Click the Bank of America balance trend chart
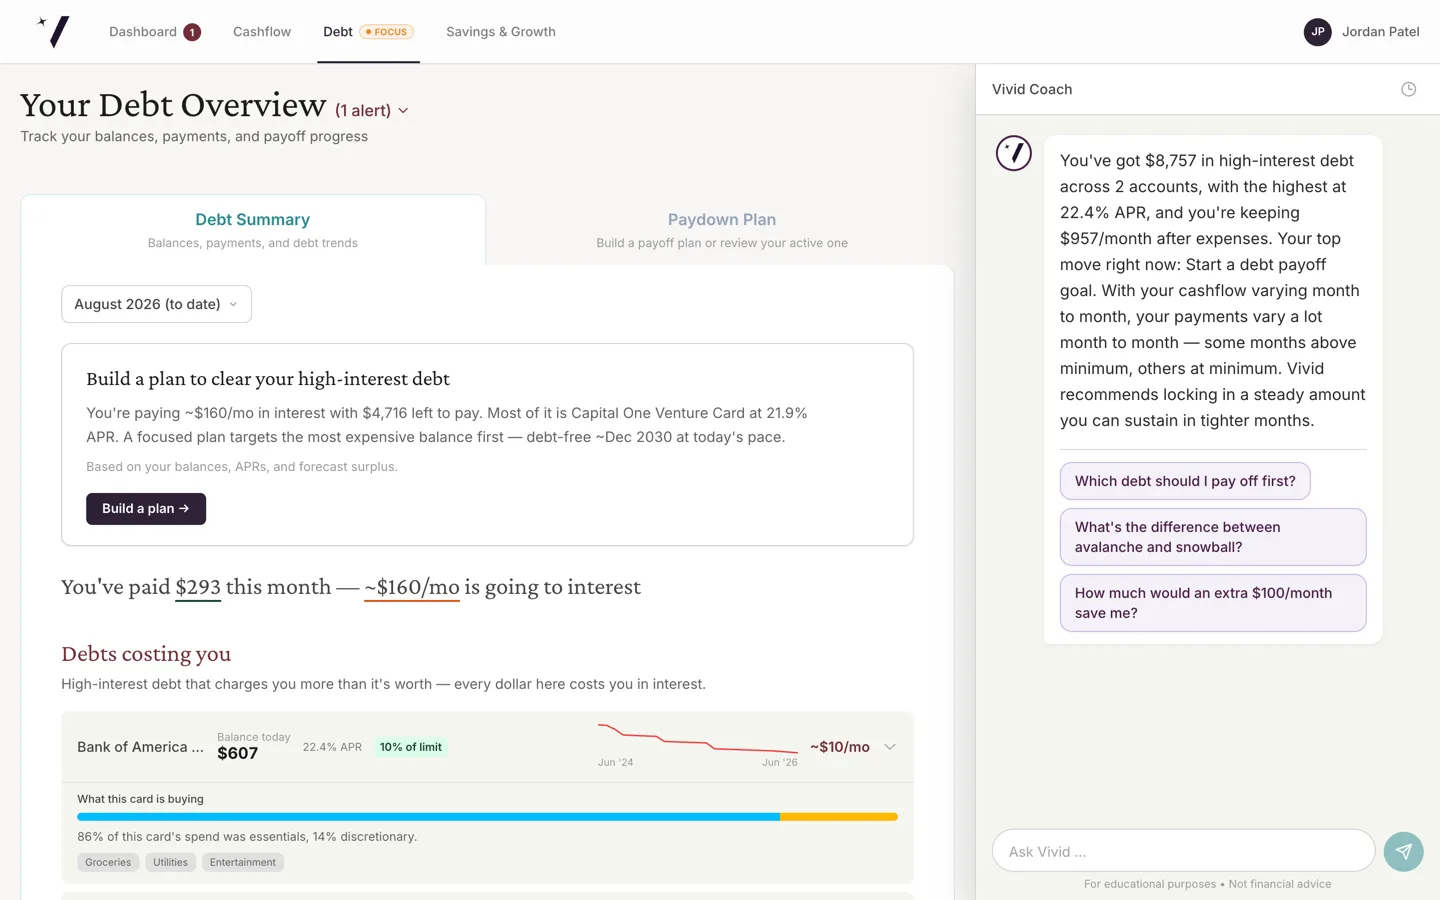 pos(698,739)
